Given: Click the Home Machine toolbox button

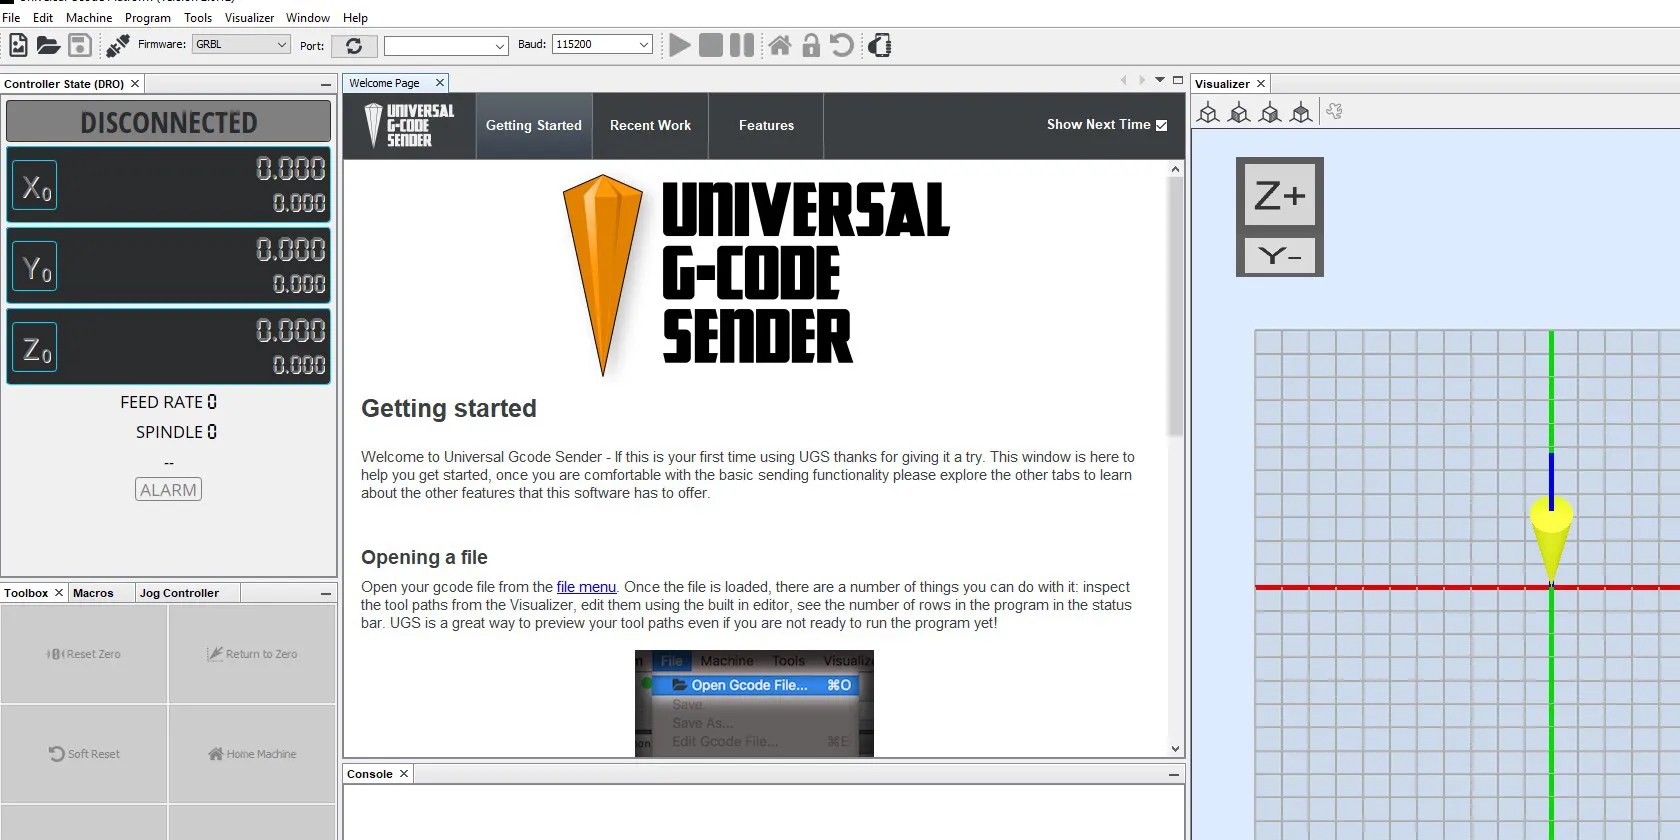Looking at the screenshot, I should pos(252,754).
